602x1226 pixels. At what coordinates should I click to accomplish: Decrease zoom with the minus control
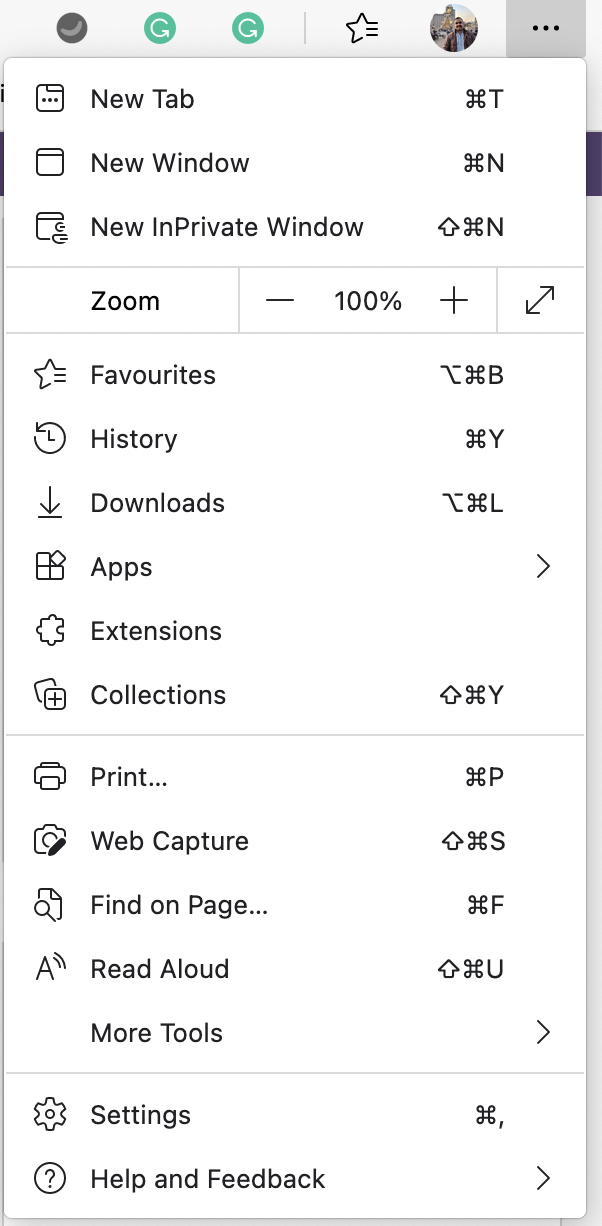click(x=281, y=300)
